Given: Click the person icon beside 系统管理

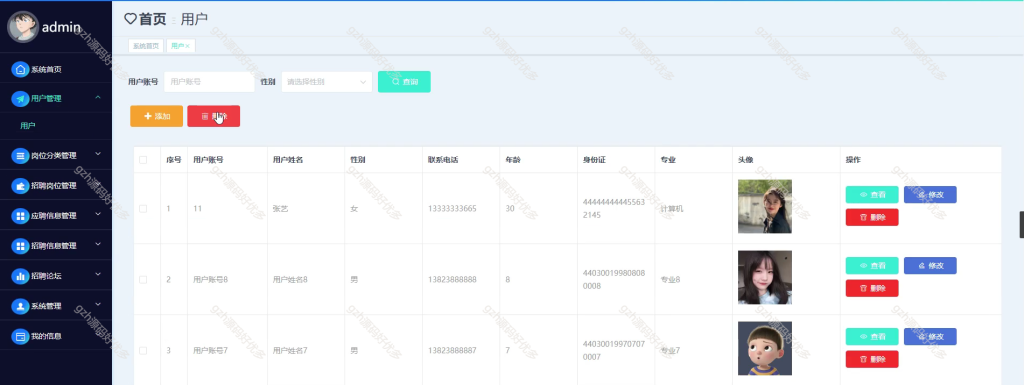Looking at the screenshot, I should coord(21,306).
